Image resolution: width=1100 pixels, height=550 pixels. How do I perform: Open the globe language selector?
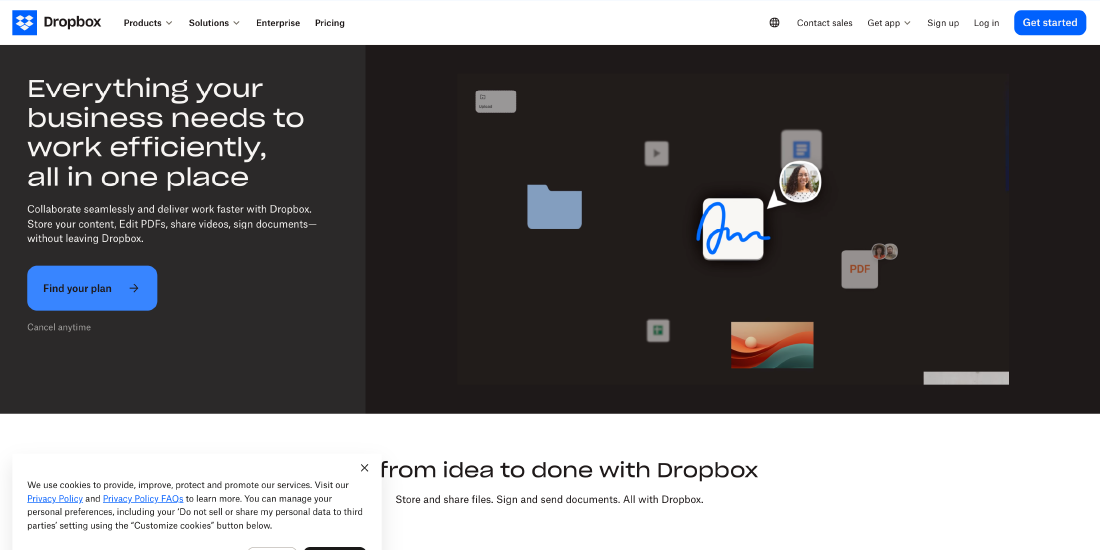(x=774, y=23)
